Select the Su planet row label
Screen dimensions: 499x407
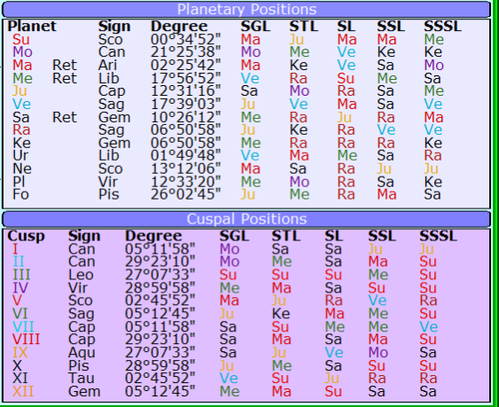(x=21, y=39)
